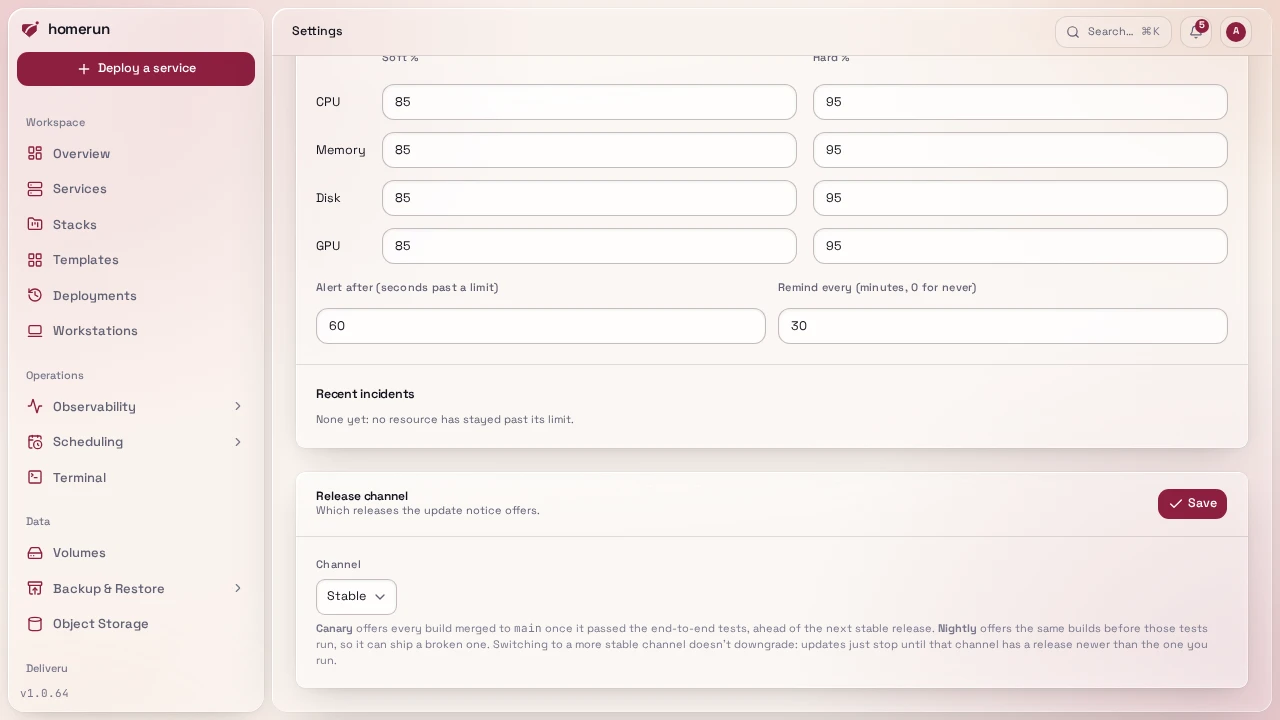1280x720 pixels.
Task: Navigate to Deployments
Action: [136, 295]
